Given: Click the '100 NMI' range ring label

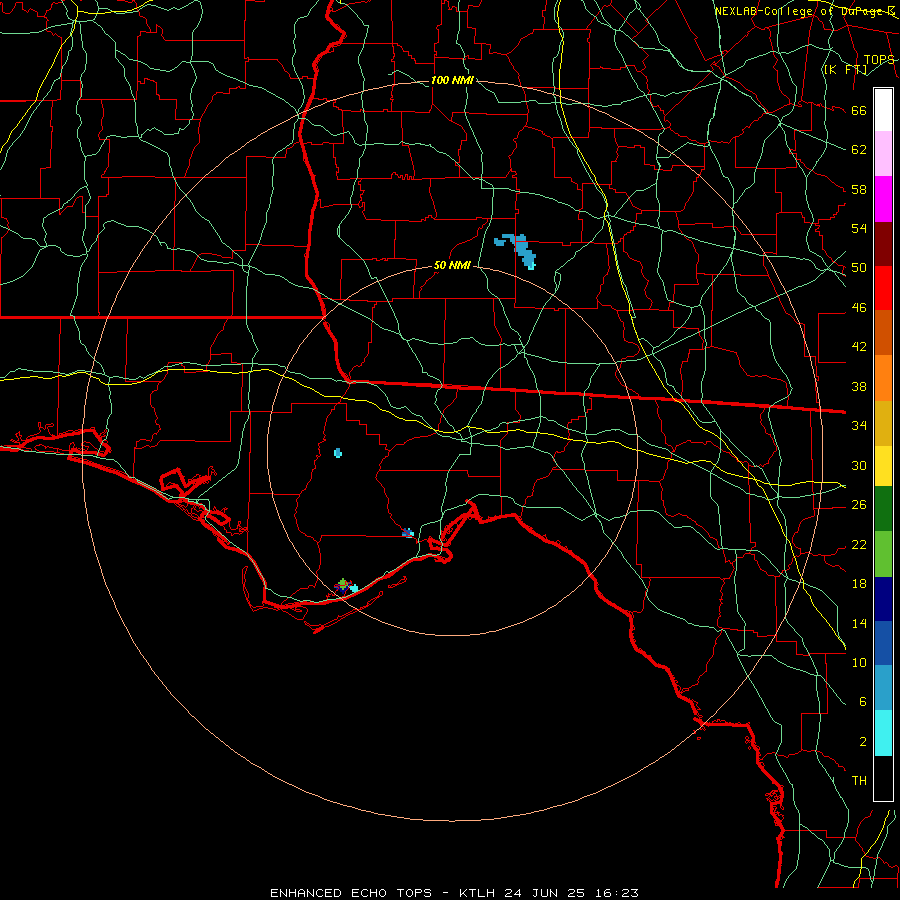Looking at the screenshot, I should 452,80.
